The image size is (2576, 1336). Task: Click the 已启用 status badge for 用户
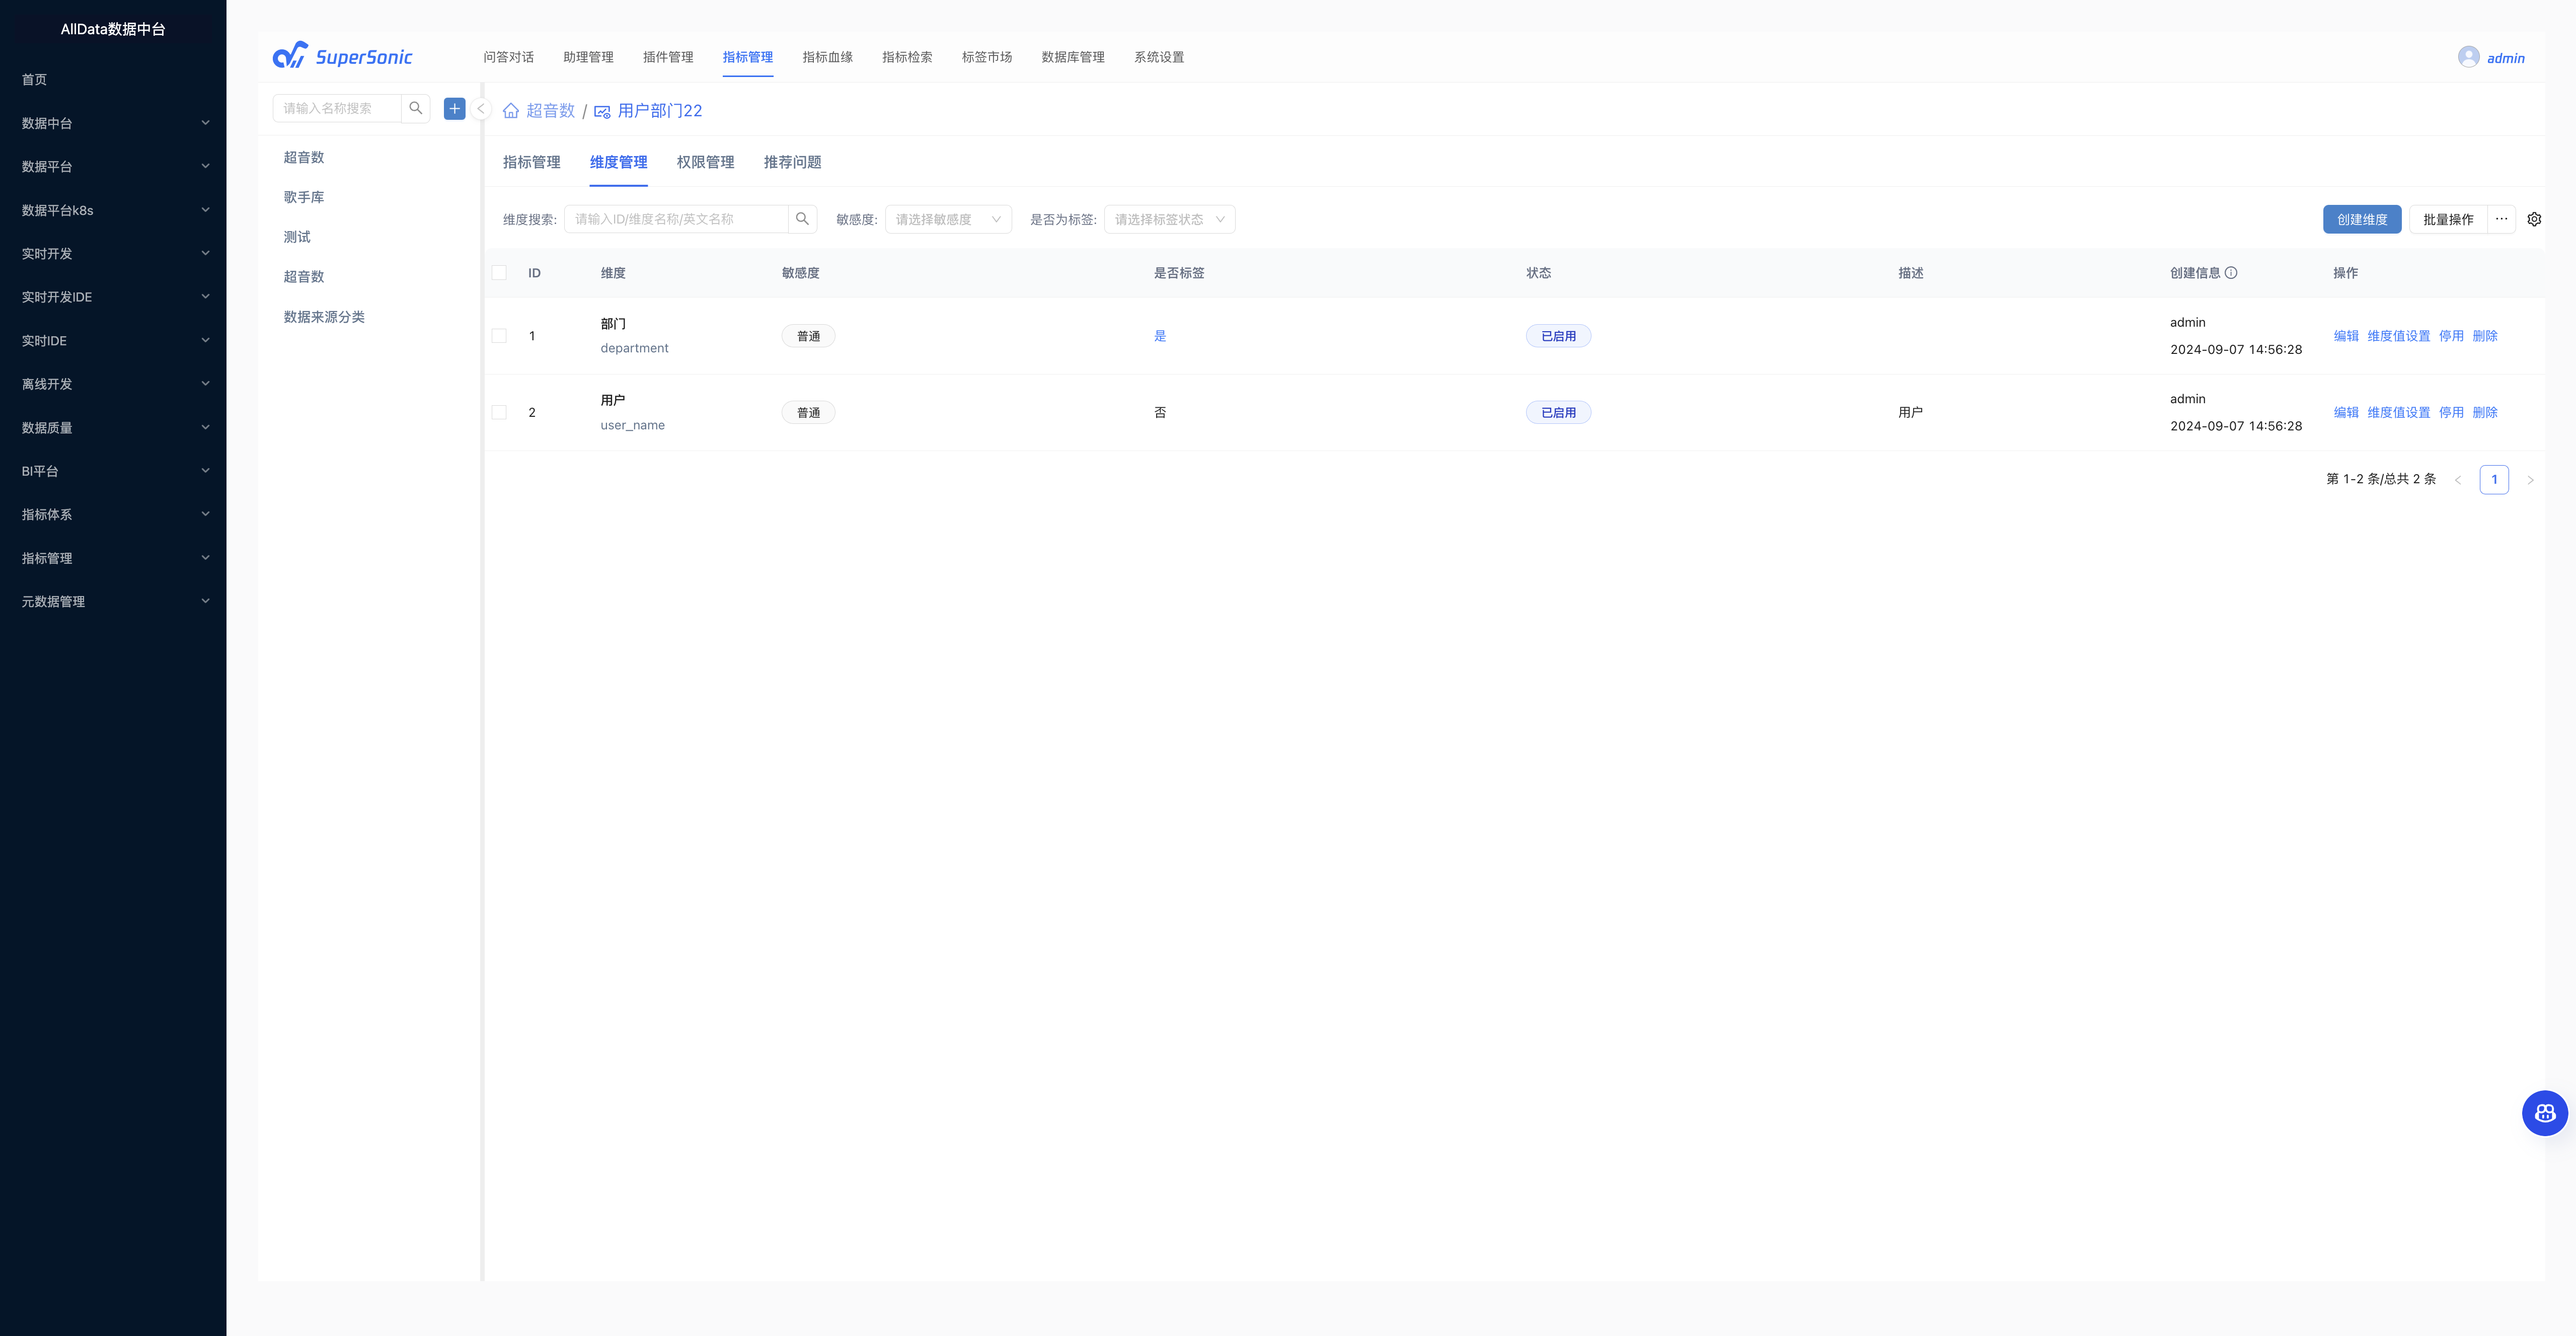(1558, 412)
